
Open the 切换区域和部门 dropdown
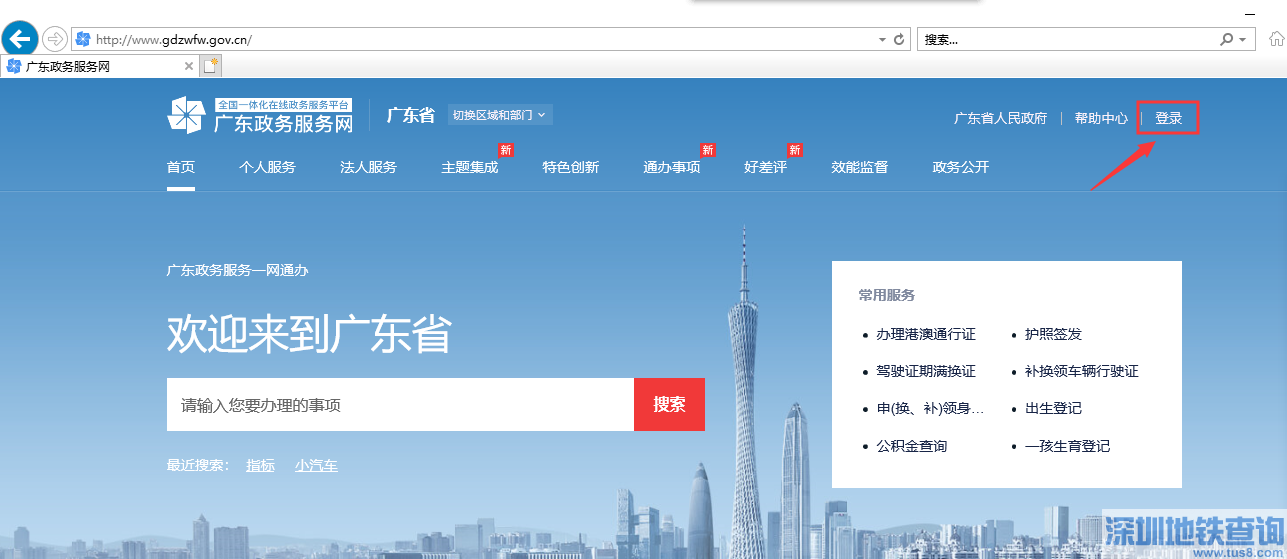[499, 115]
